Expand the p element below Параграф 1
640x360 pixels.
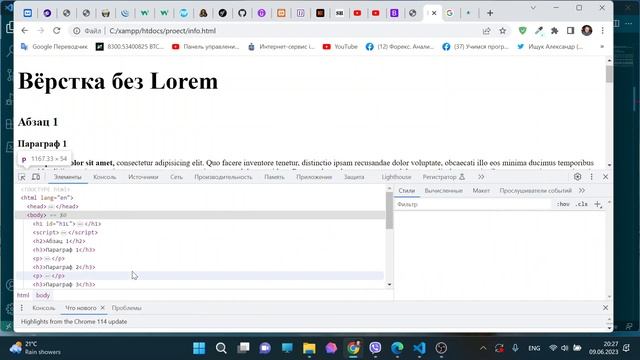[x=48, y=259]
